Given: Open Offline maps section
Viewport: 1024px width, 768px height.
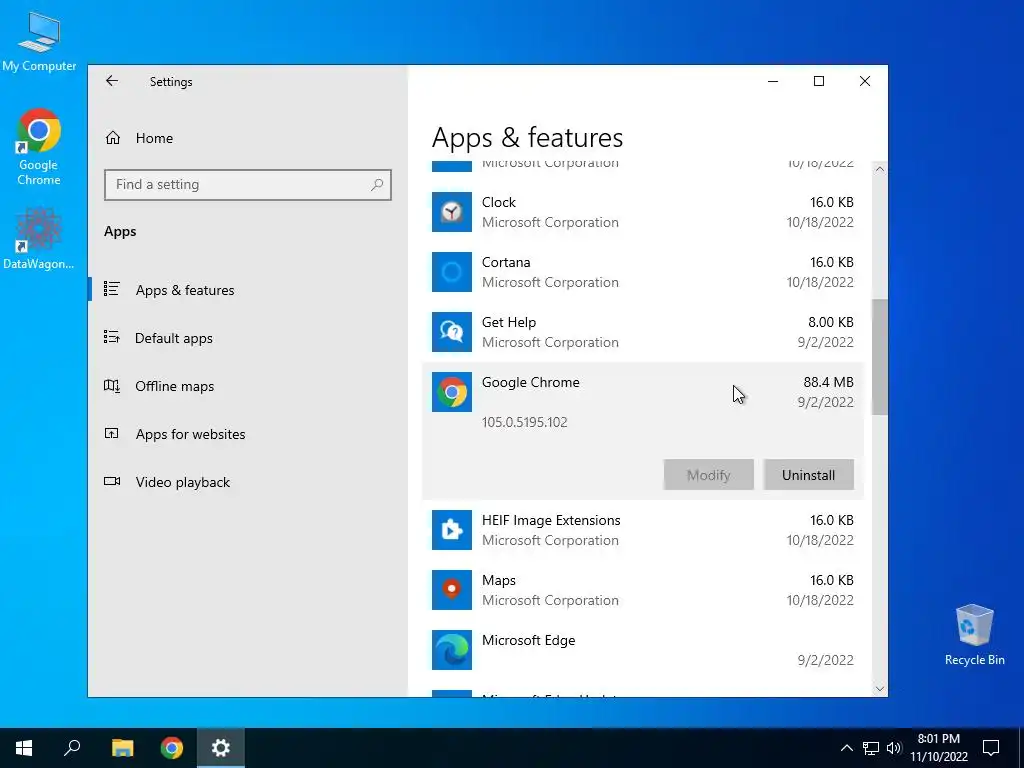Looking at the screenshot, I should (248, 386).
